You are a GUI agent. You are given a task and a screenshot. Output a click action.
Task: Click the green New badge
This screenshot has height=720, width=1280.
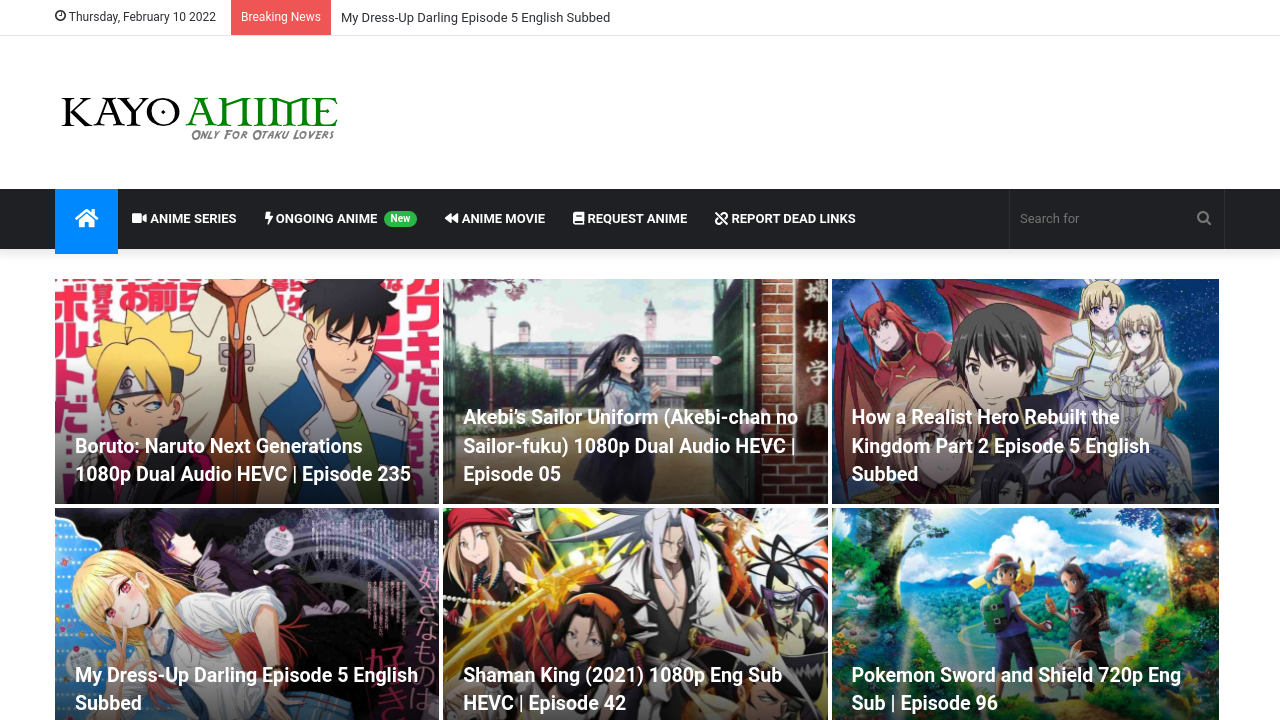tap(400, 218)
